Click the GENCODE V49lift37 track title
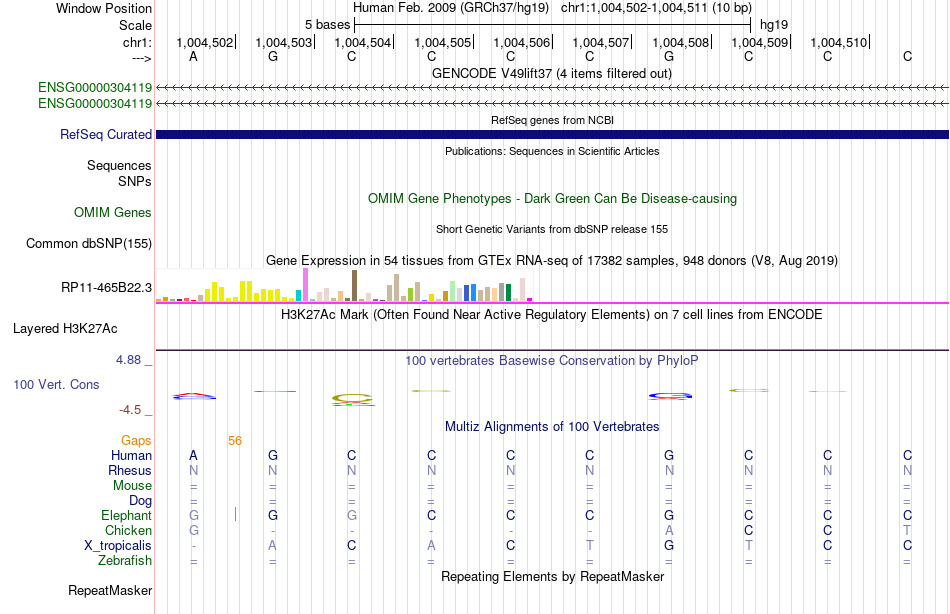 552,73
